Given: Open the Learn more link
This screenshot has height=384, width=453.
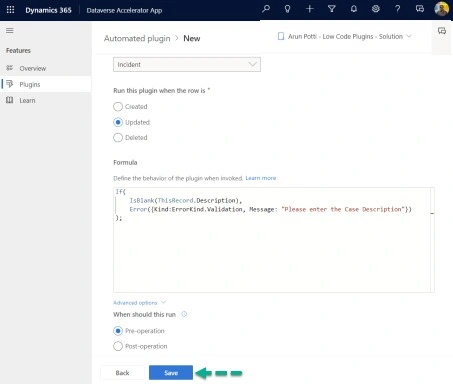Looking at the screenshot, I should 261,178.
